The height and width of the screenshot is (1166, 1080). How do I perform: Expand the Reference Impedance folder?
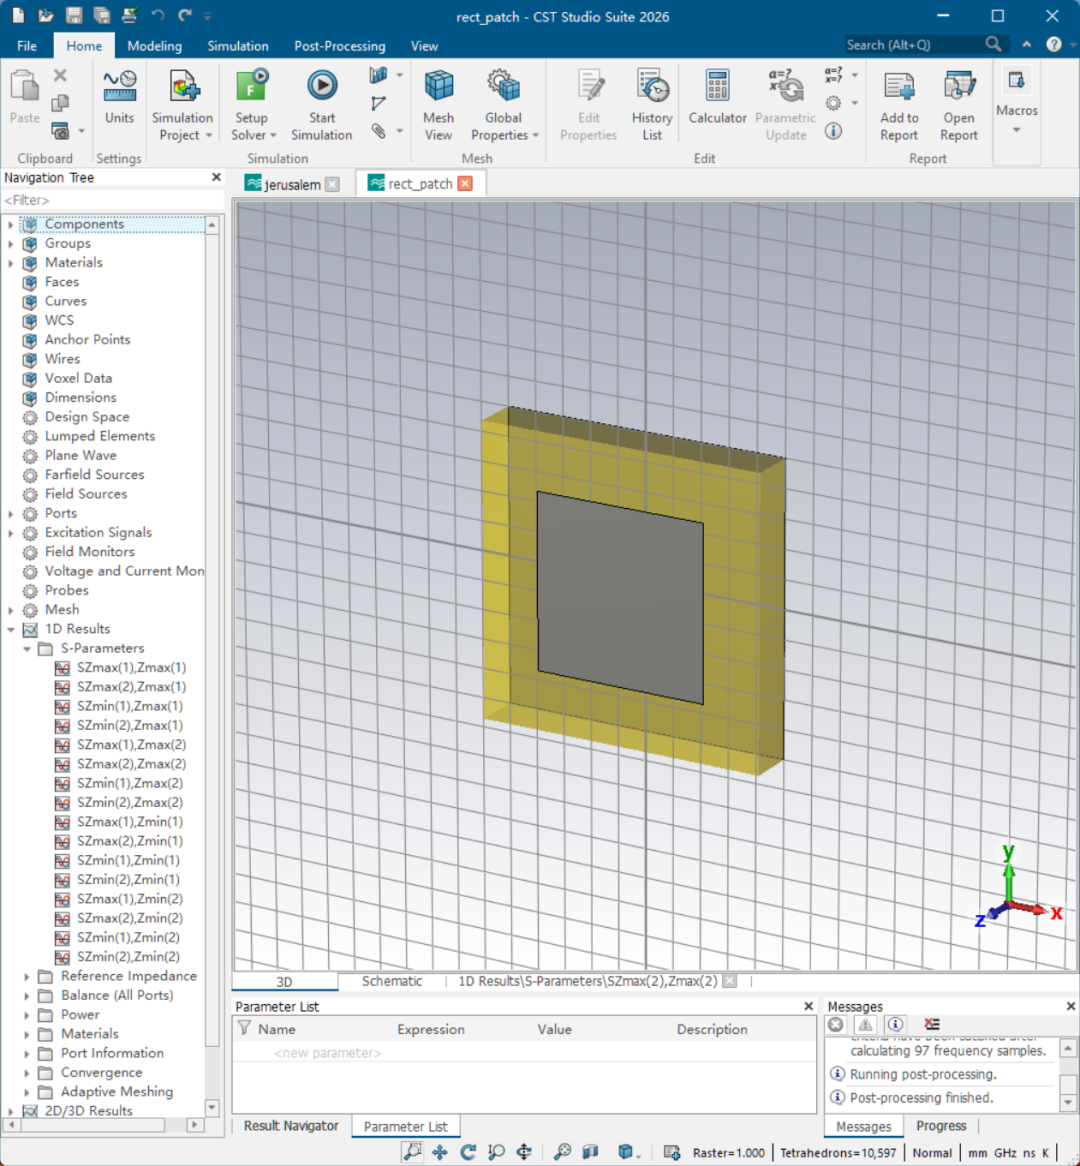coord(27,976)
